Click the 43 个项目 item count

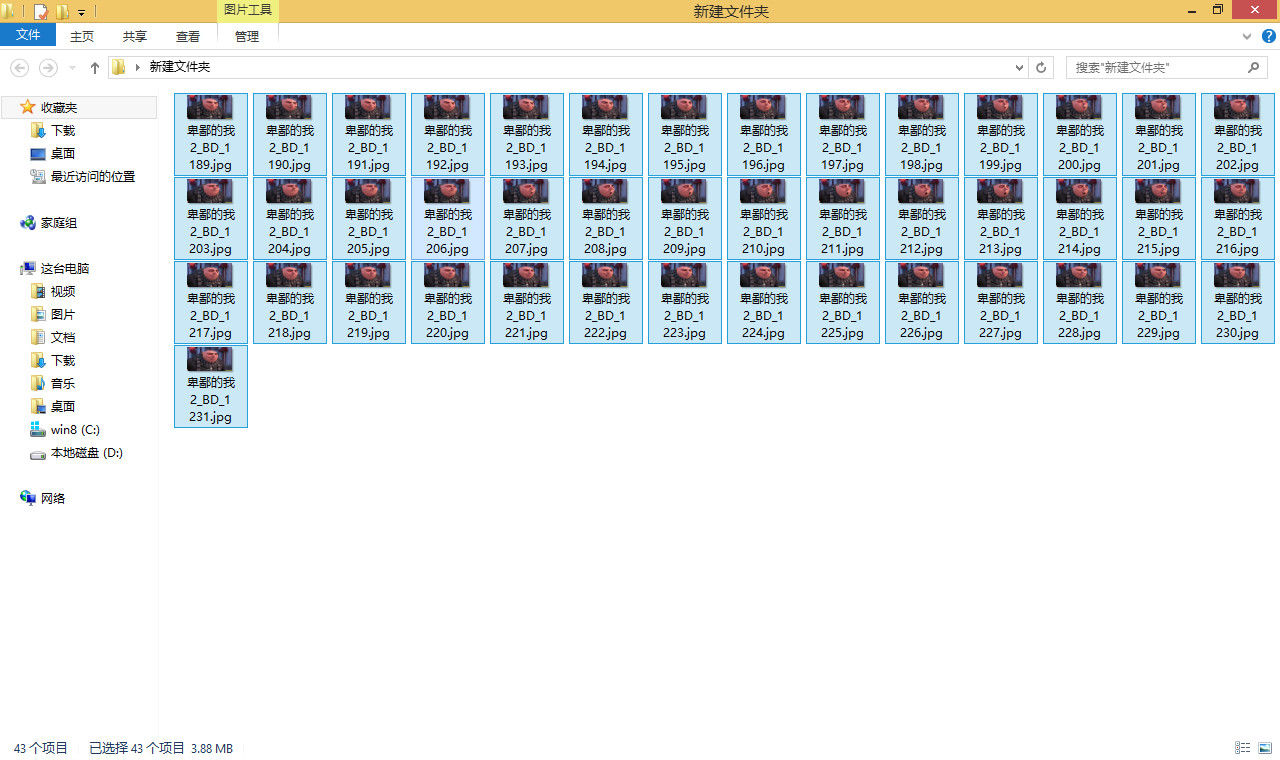(x=41, y=748)
